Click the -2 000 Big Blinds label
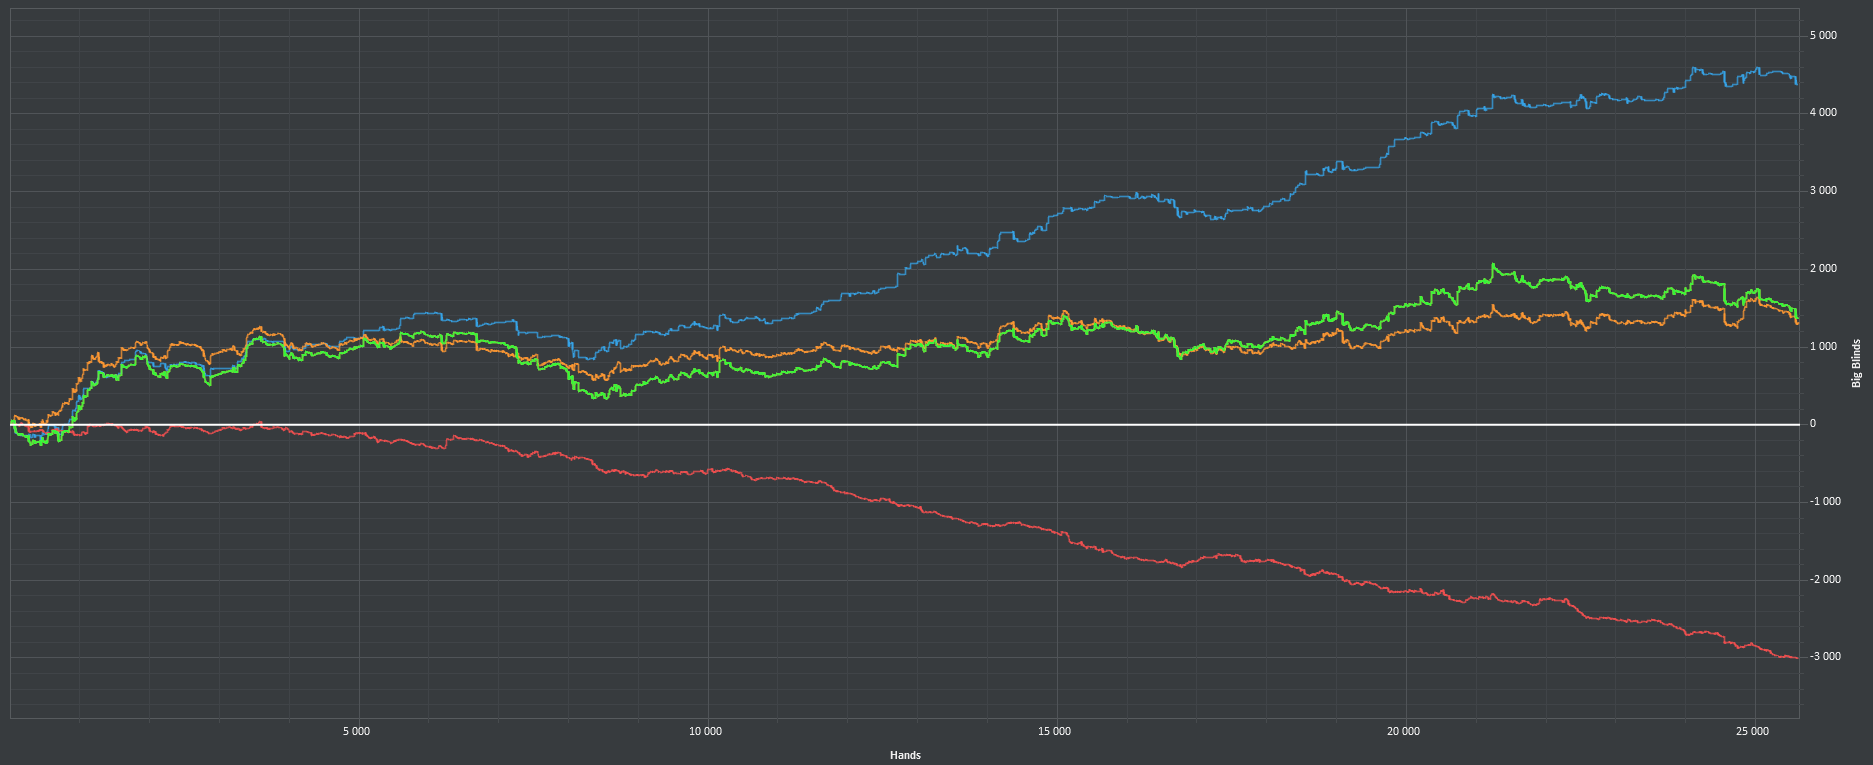 click(x=1825, y=580)
